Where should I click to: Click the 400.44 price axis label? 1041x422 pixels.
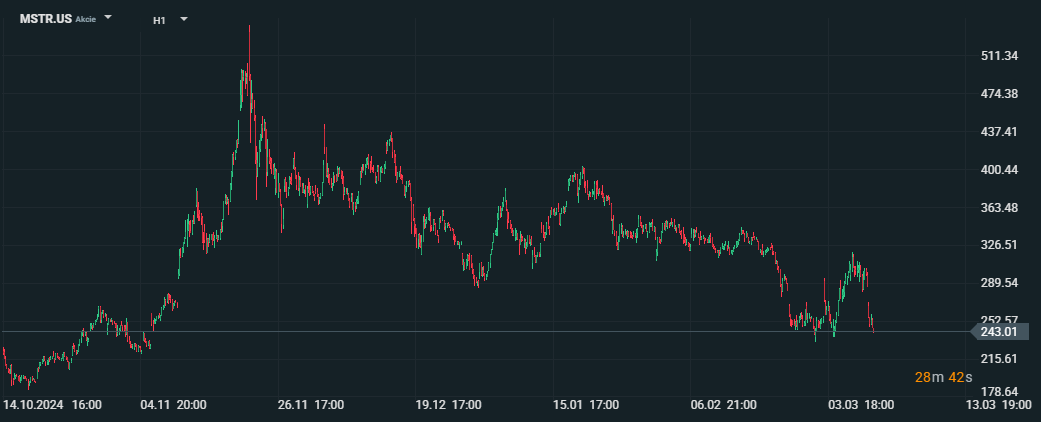click(999, 171)
